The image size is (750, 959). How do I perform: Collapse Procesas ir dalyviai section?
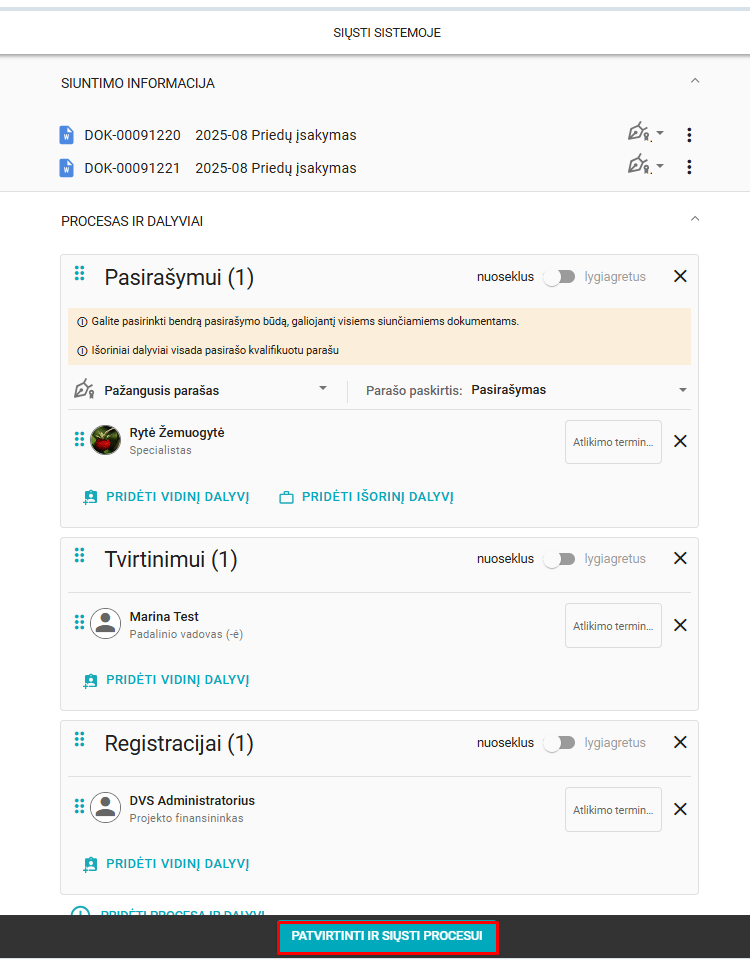[x=695, y=219]
